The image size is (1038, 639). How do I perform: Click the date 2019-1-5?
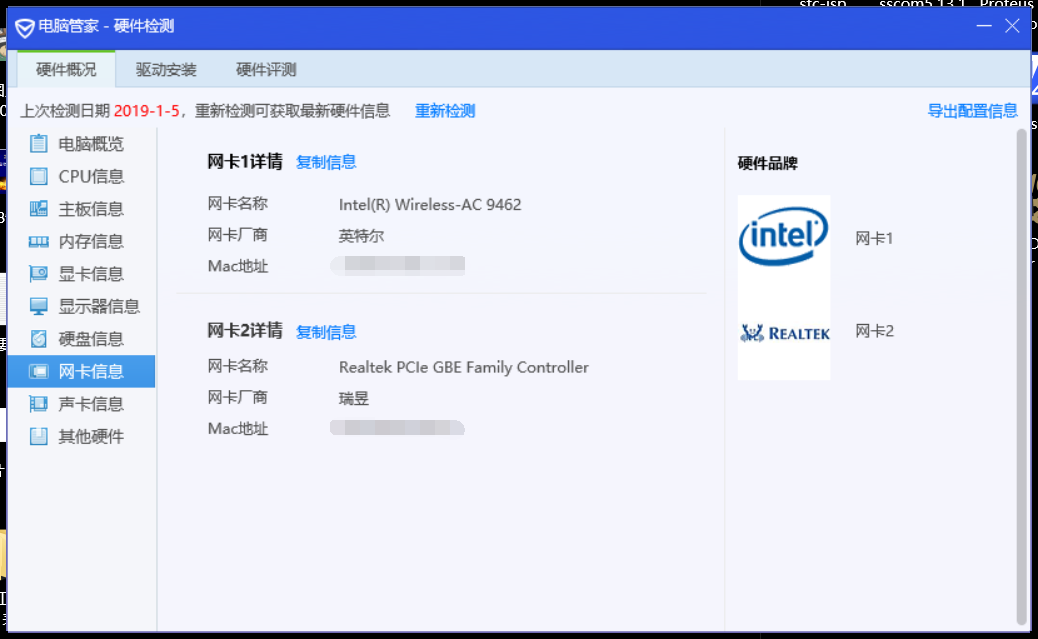pos(146,111)
